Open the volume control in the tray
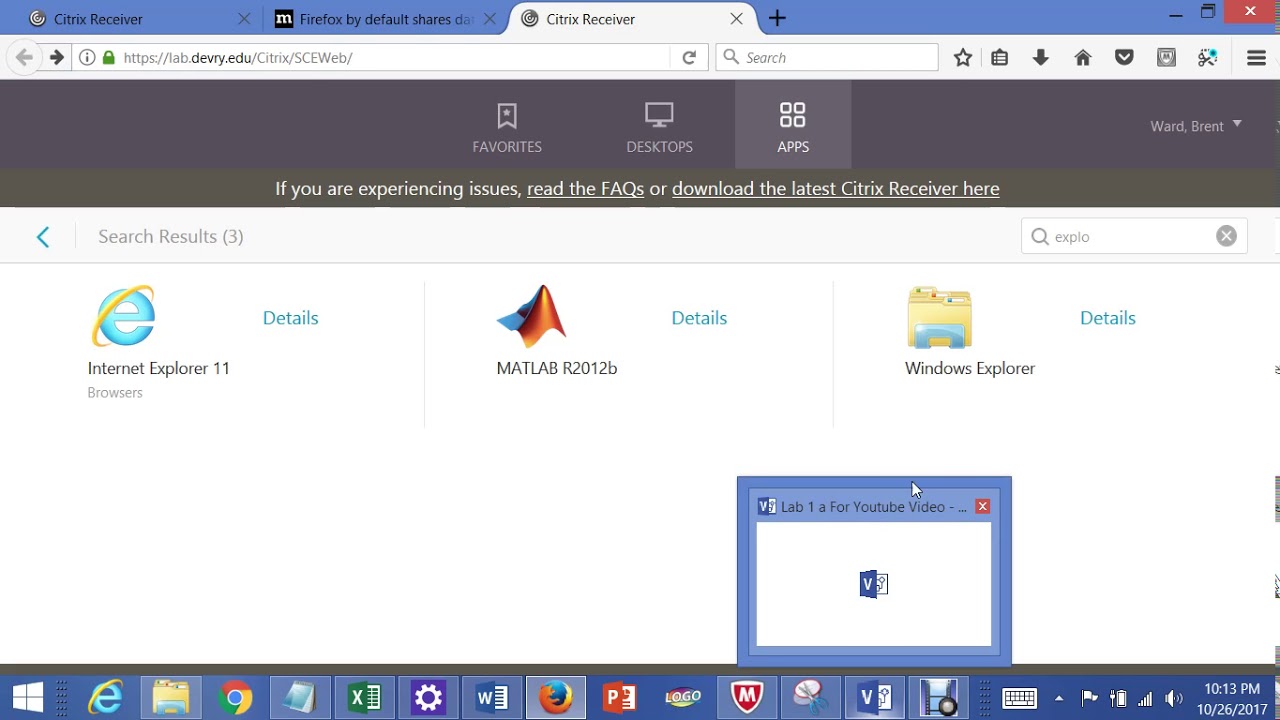Viewport: 1280px width, 720px height. coord(1174,697)
